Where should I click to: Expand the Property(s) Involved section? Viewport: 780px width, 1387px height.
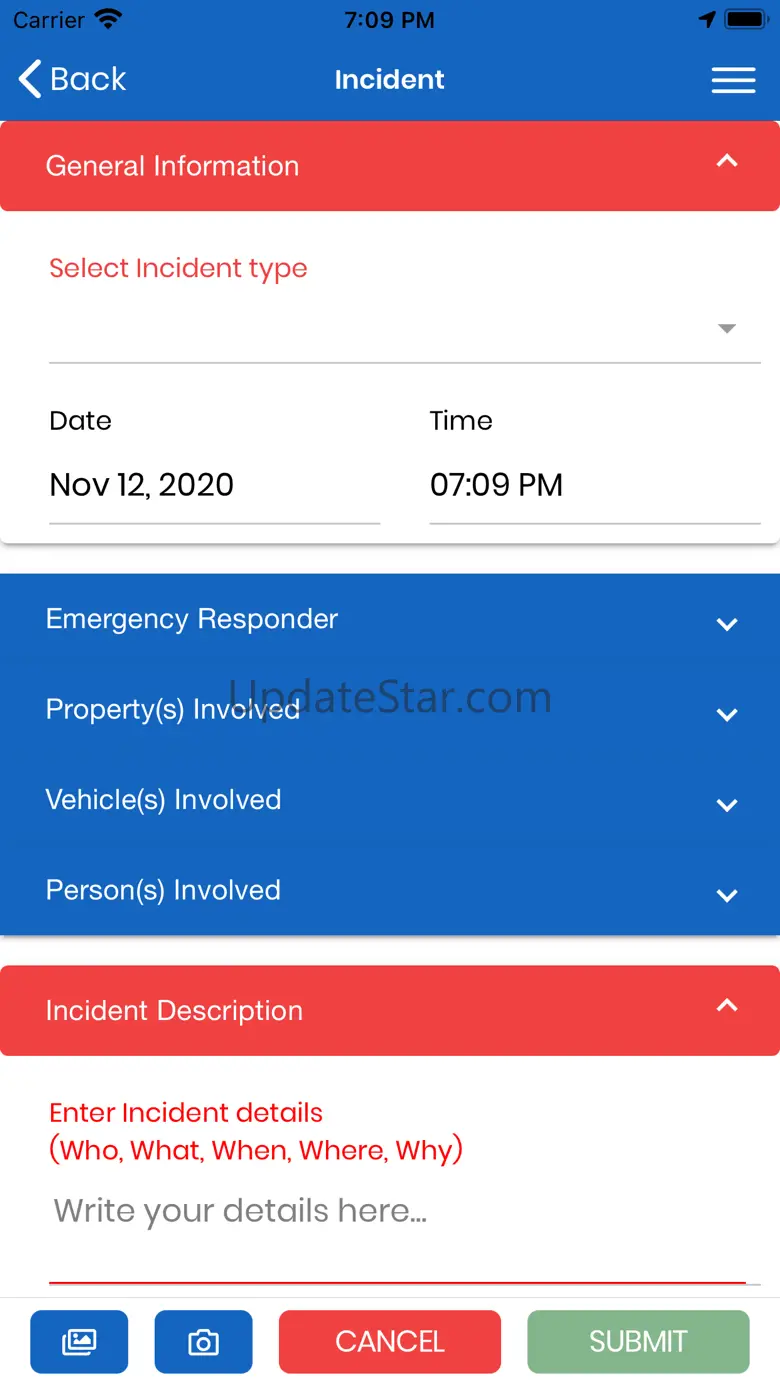coord(727,714)
